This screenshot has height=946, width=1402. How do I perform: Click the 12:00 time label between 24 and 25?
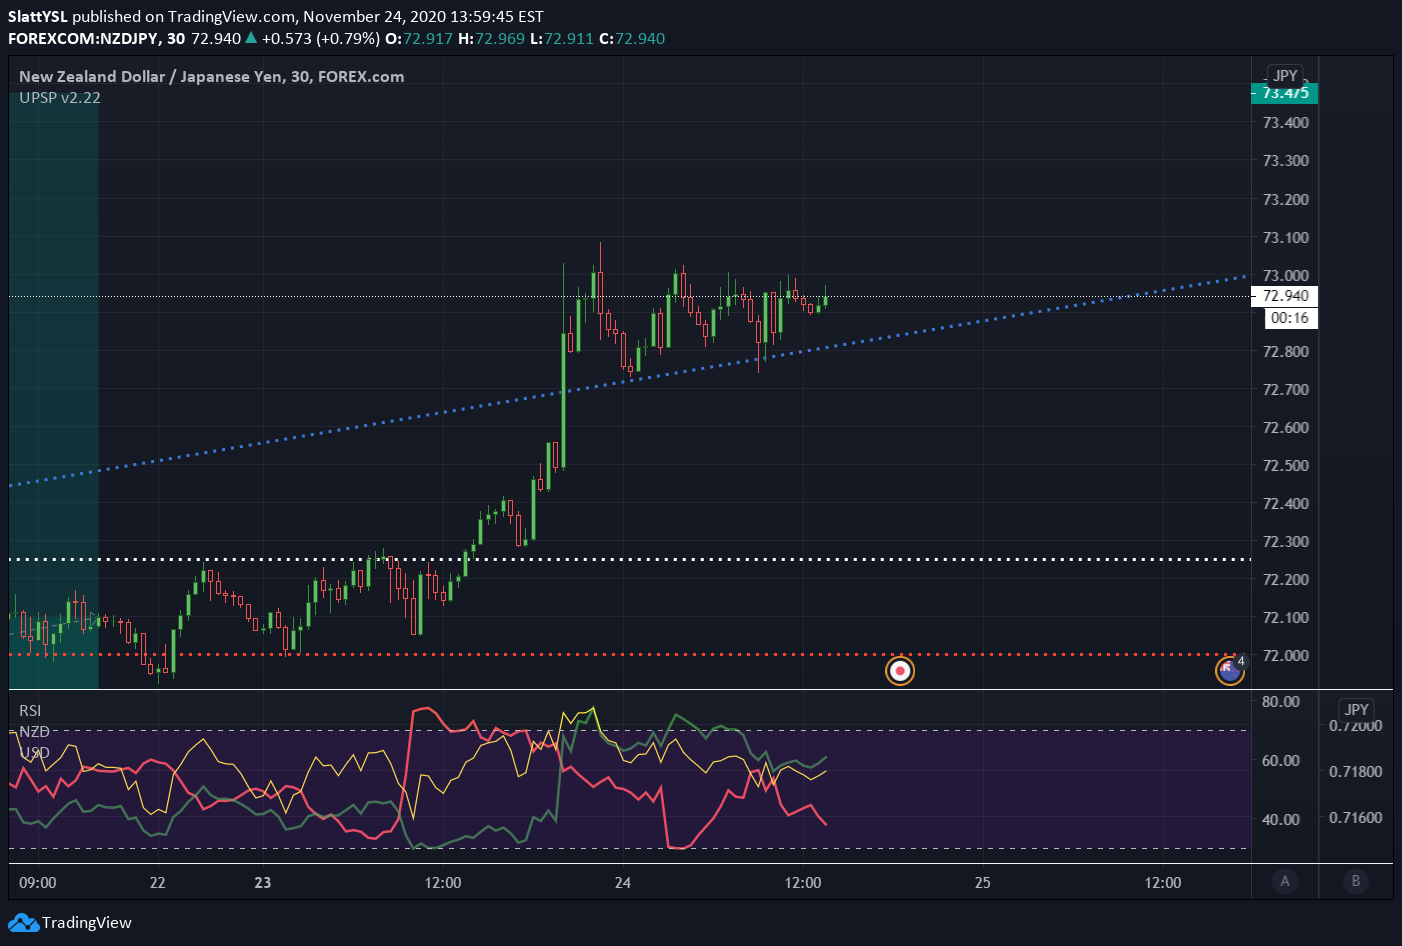[x=803, y=882]
